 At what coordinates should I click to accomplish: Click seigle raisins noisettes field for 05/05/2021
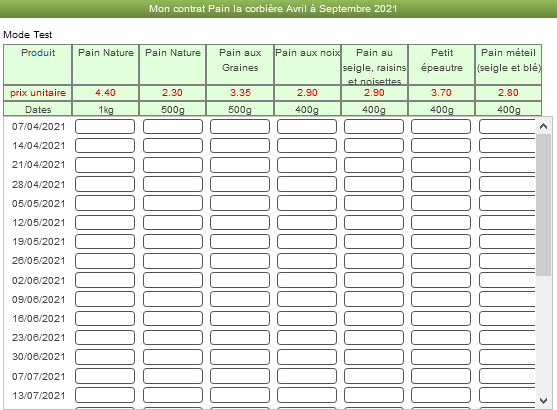click(374, 204)
